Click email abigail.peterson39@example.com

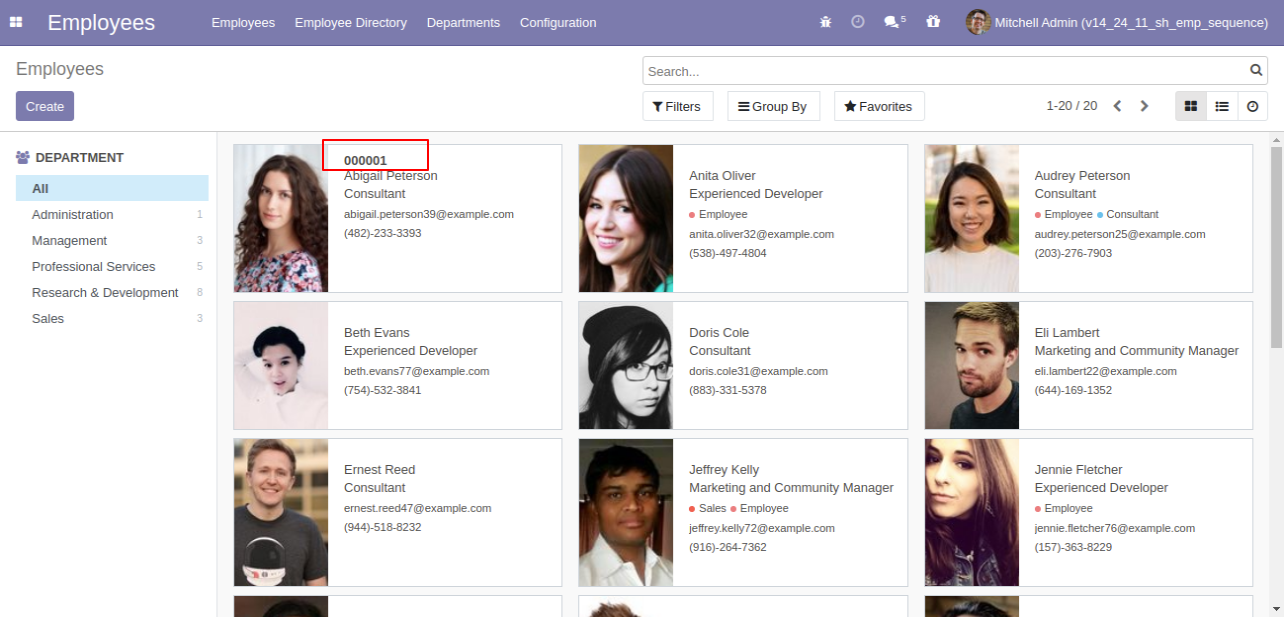coord(429,214)
